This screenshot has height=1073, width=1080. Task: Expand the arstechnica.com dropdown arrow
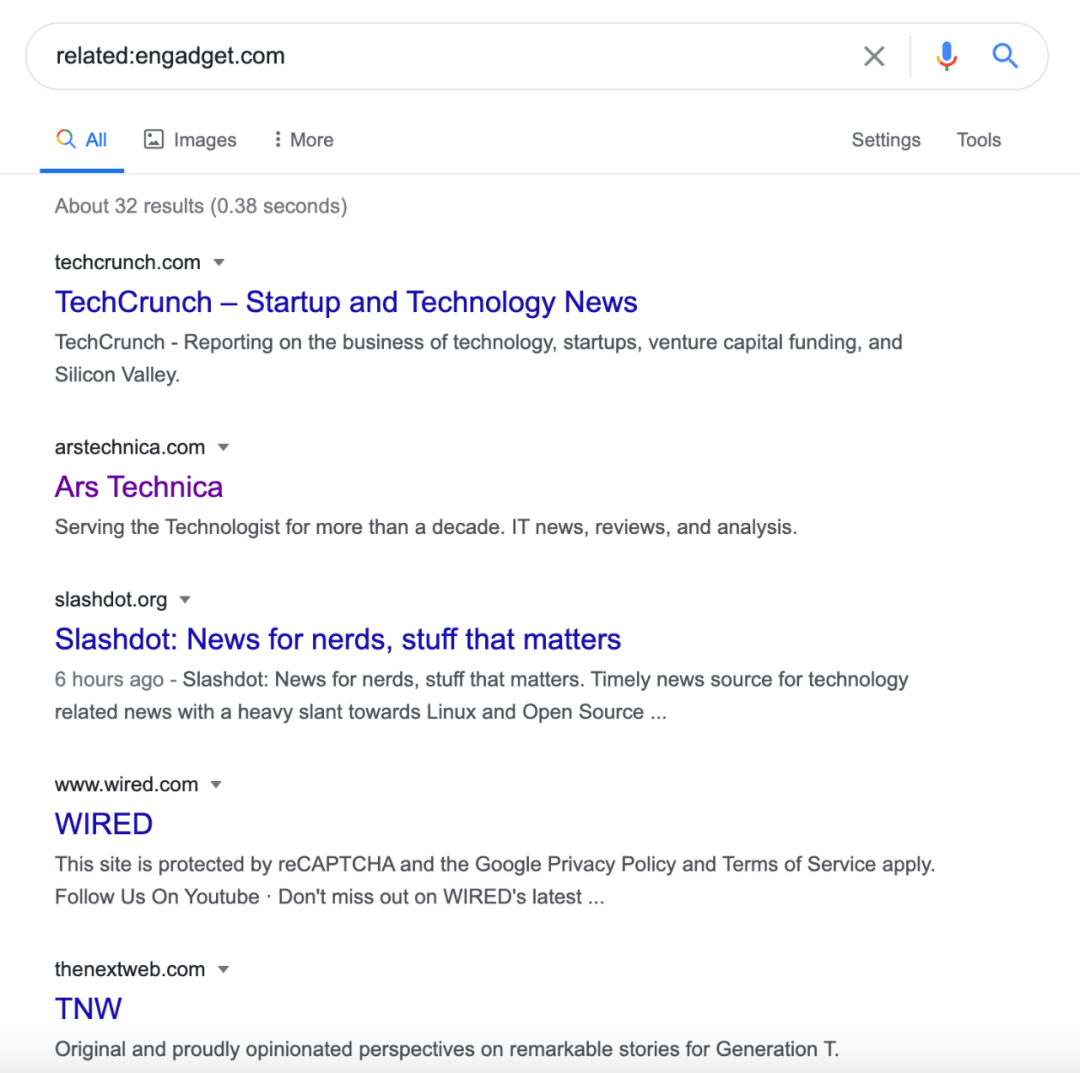click(x=223, y=448)
